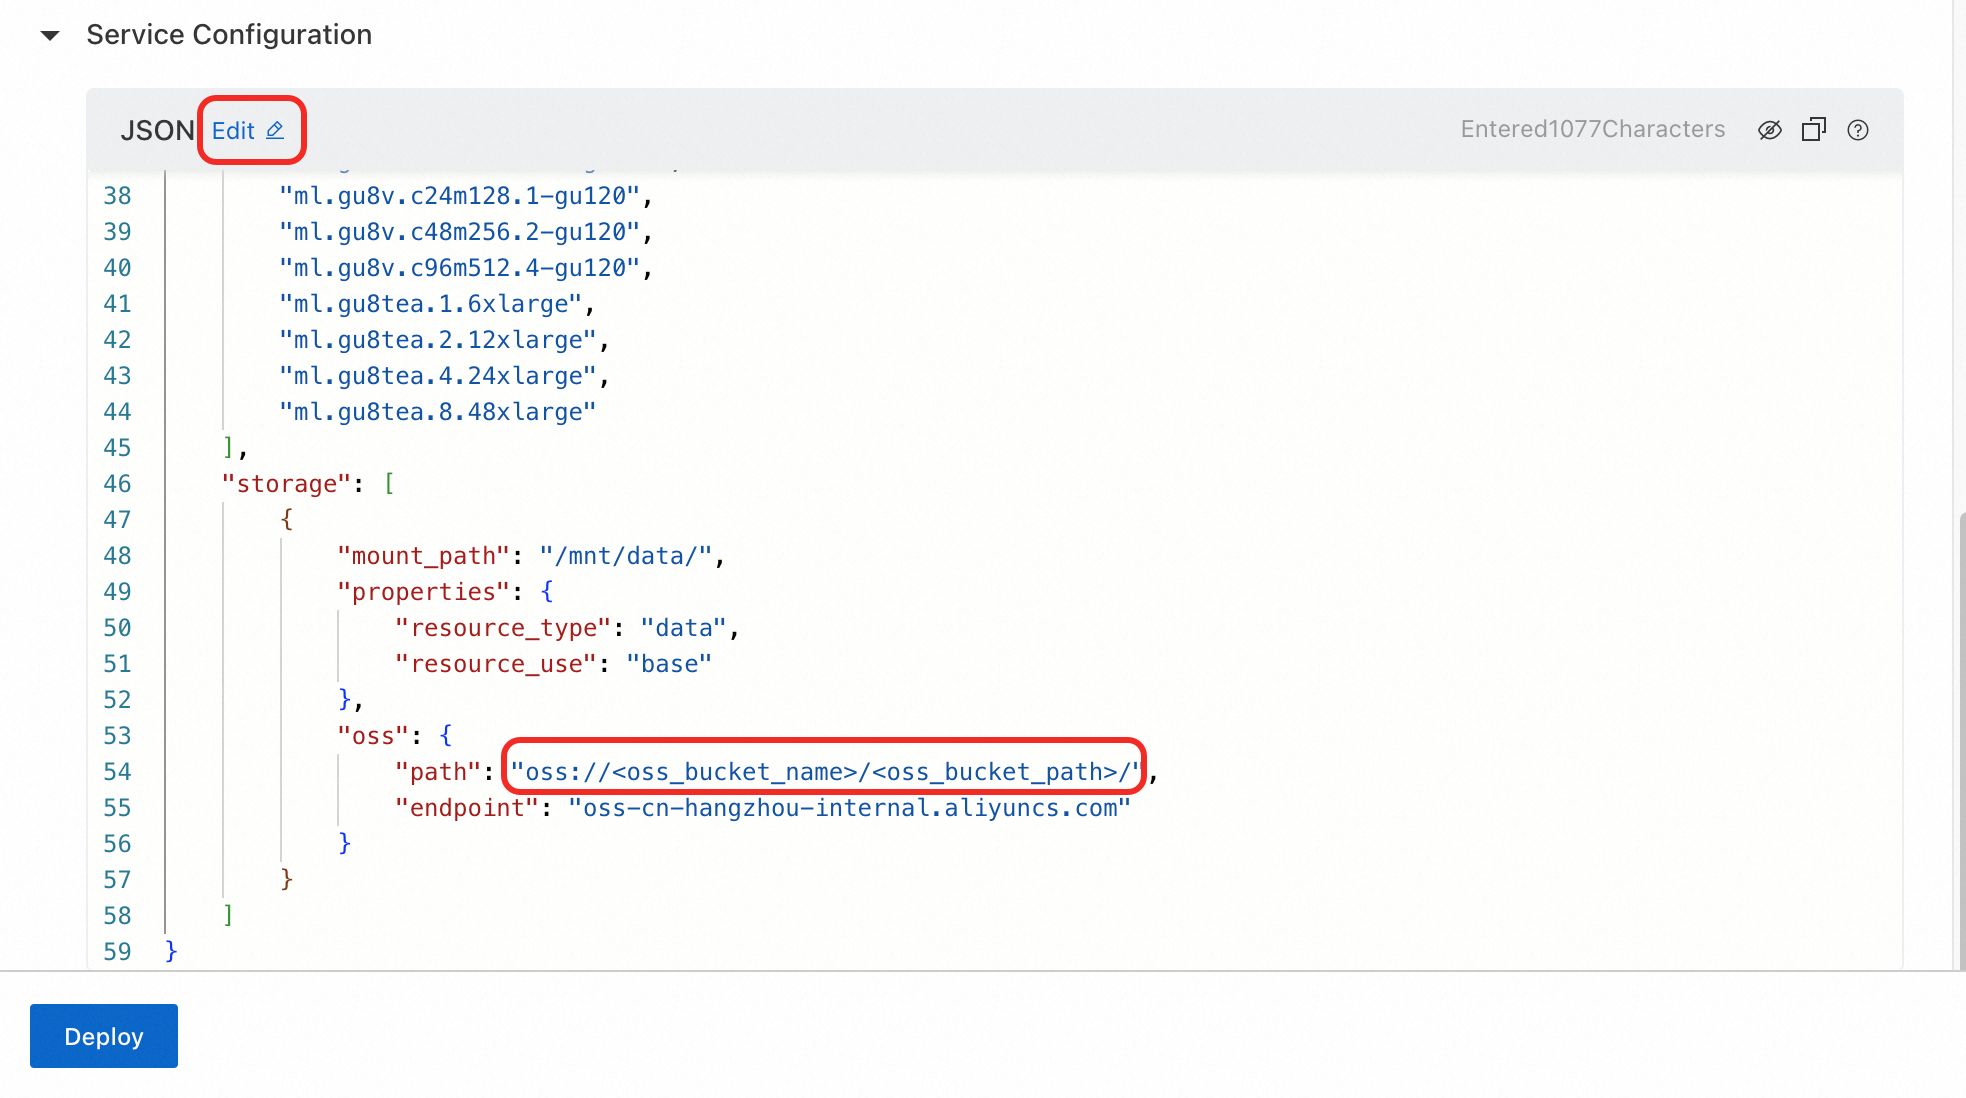Click the oss-cn-hangzhou-internal endpoint value
This screenshot has height=1098, width=1966.
click(849, 808)
